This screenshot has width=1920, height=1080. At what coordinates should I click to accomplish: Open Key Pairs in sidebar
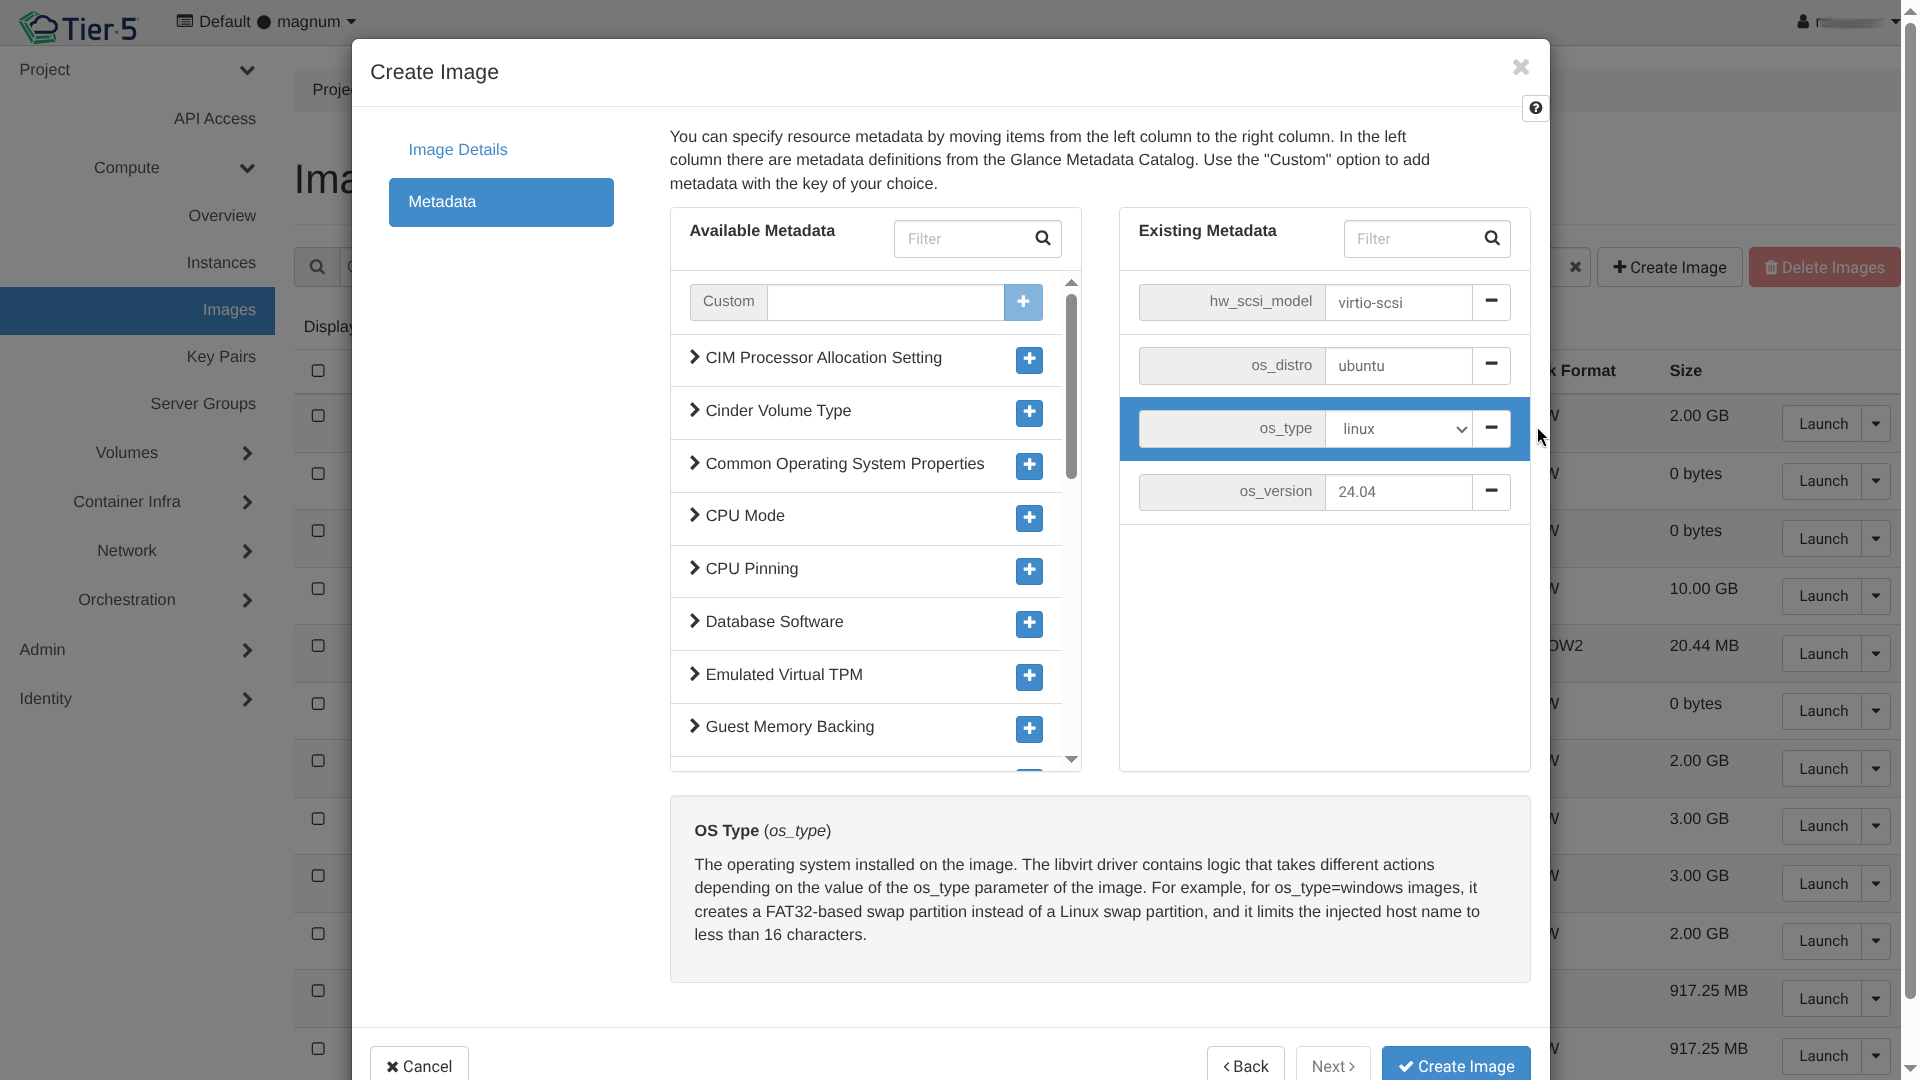click(x=221, y=357)
